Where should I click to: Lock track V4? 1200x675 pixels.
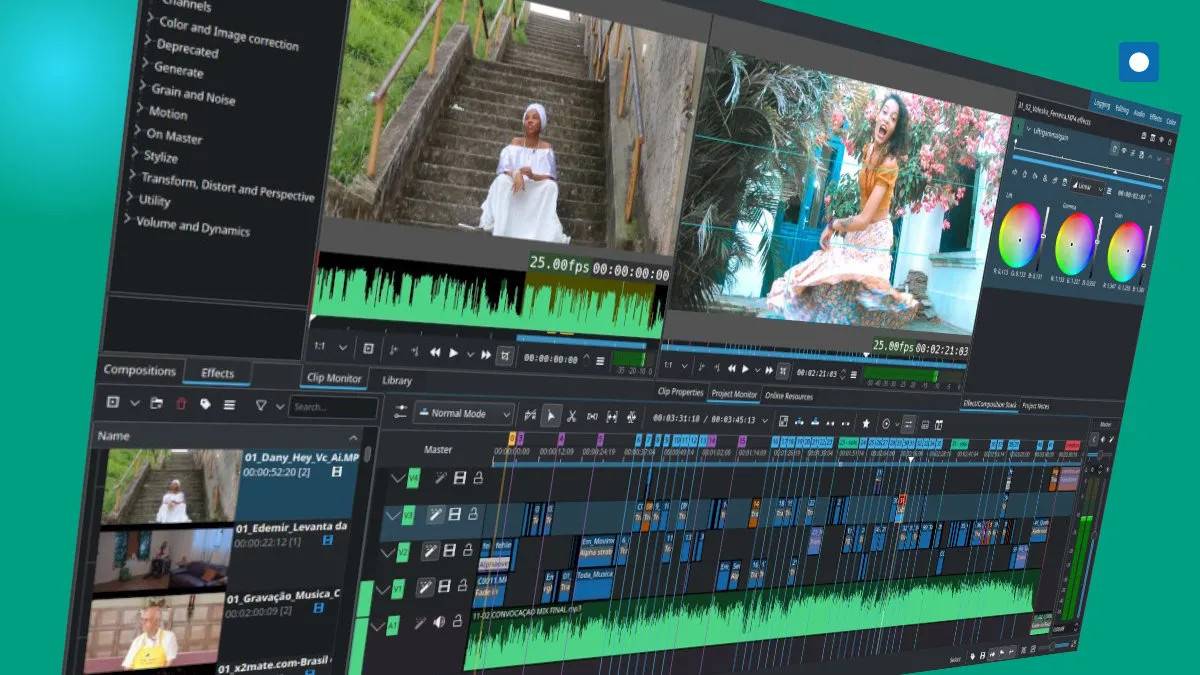[477, 479]
